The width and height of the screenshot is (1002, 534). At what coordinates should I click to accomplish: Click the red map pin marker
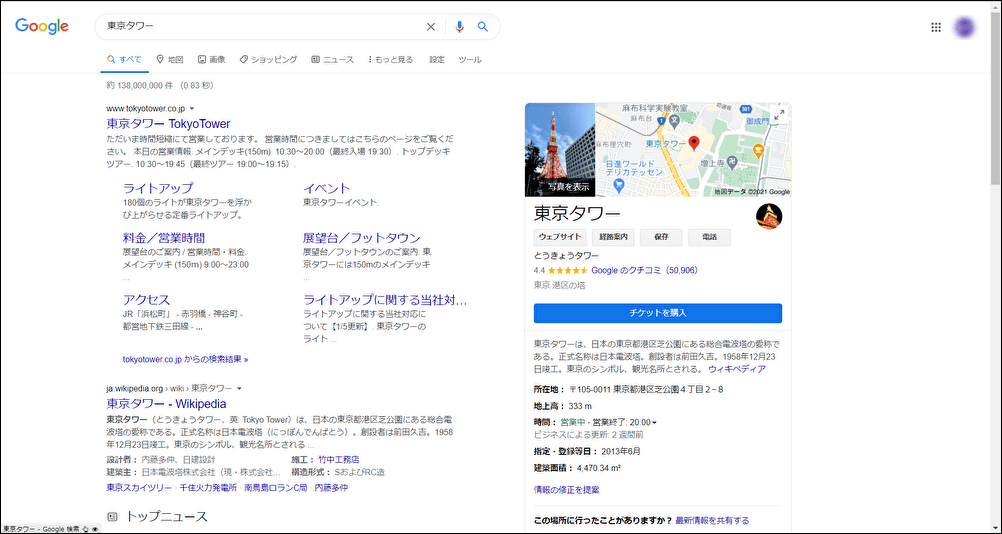(x=694, y=143)
